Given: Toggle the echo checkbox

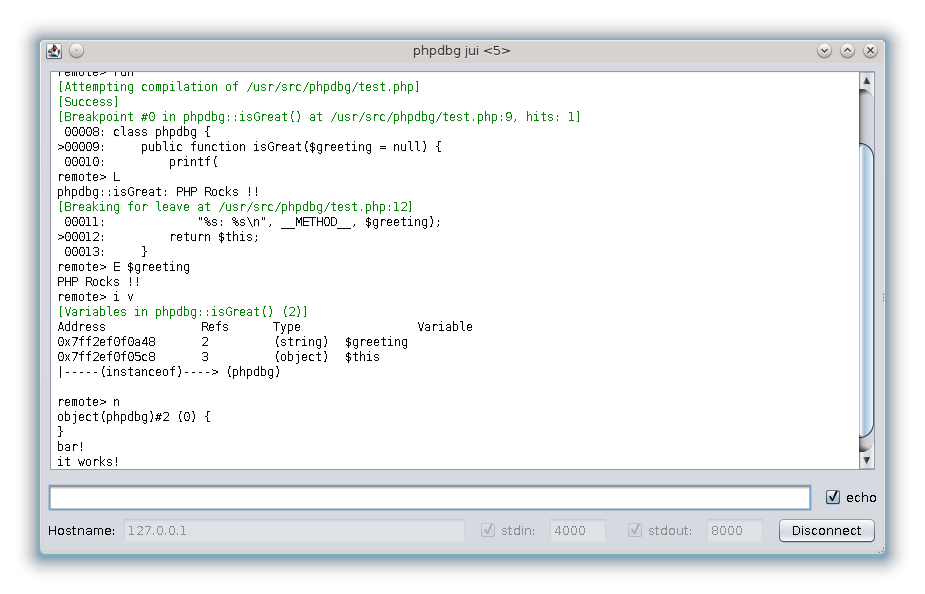Looking at the screenshot, I should (833, 497).
